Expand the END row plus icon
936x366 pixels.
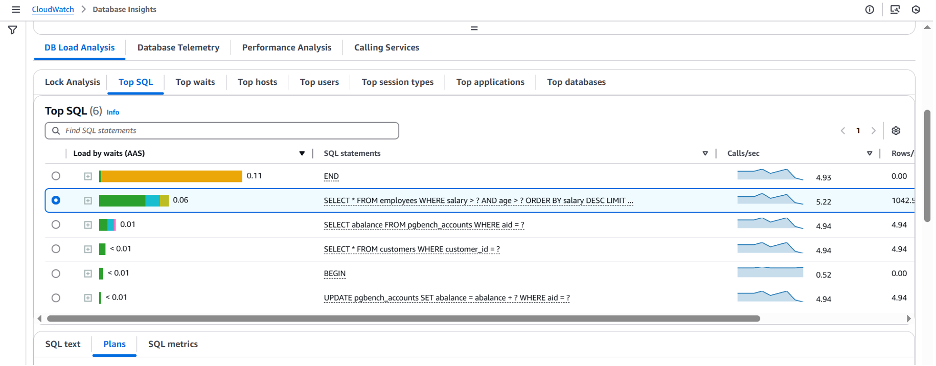88,176
